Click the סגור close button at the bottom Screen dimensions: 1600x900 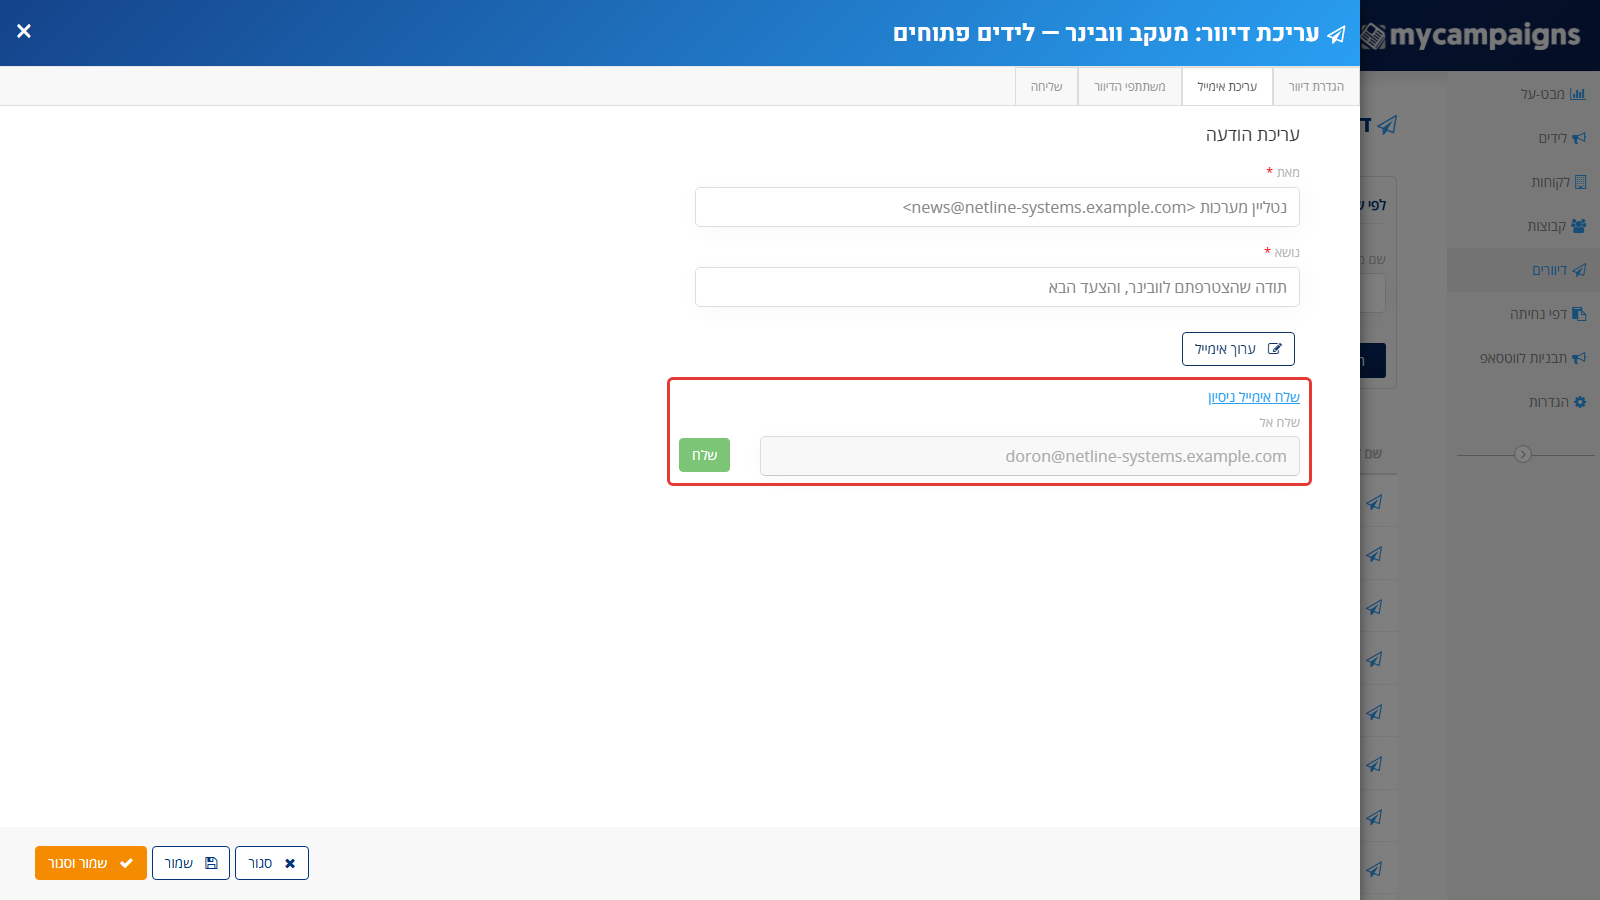click(272, 863)
